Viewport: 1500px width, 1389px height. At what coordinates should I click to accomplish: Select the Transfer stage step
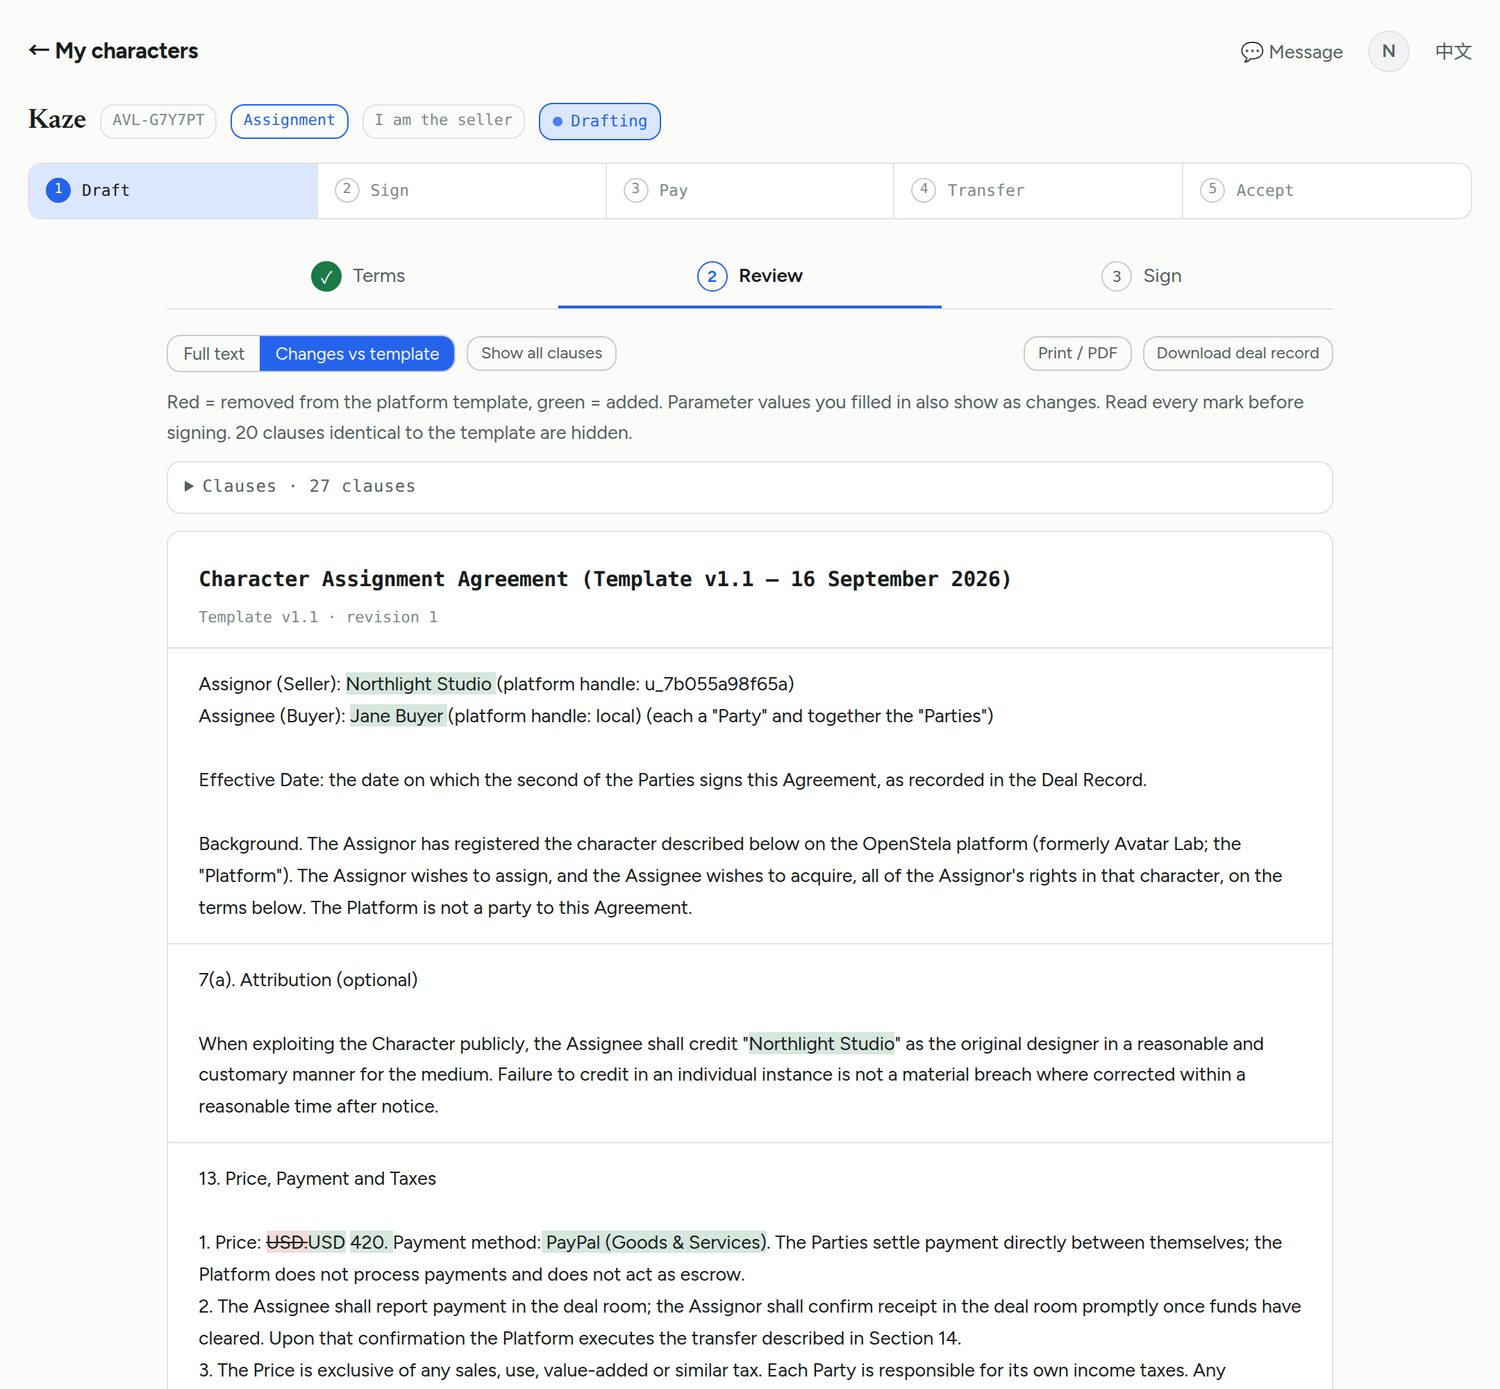click(1038, 190)
